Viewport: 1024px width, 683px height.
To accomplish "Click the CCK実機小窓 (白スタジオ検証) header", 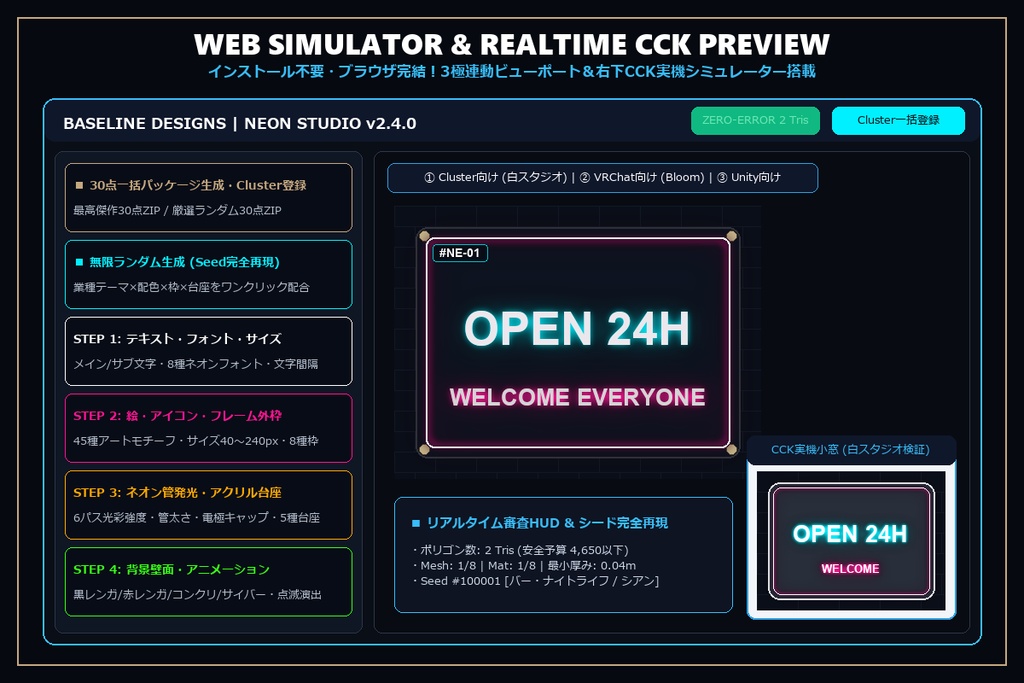I will click(x=850, y=449).
